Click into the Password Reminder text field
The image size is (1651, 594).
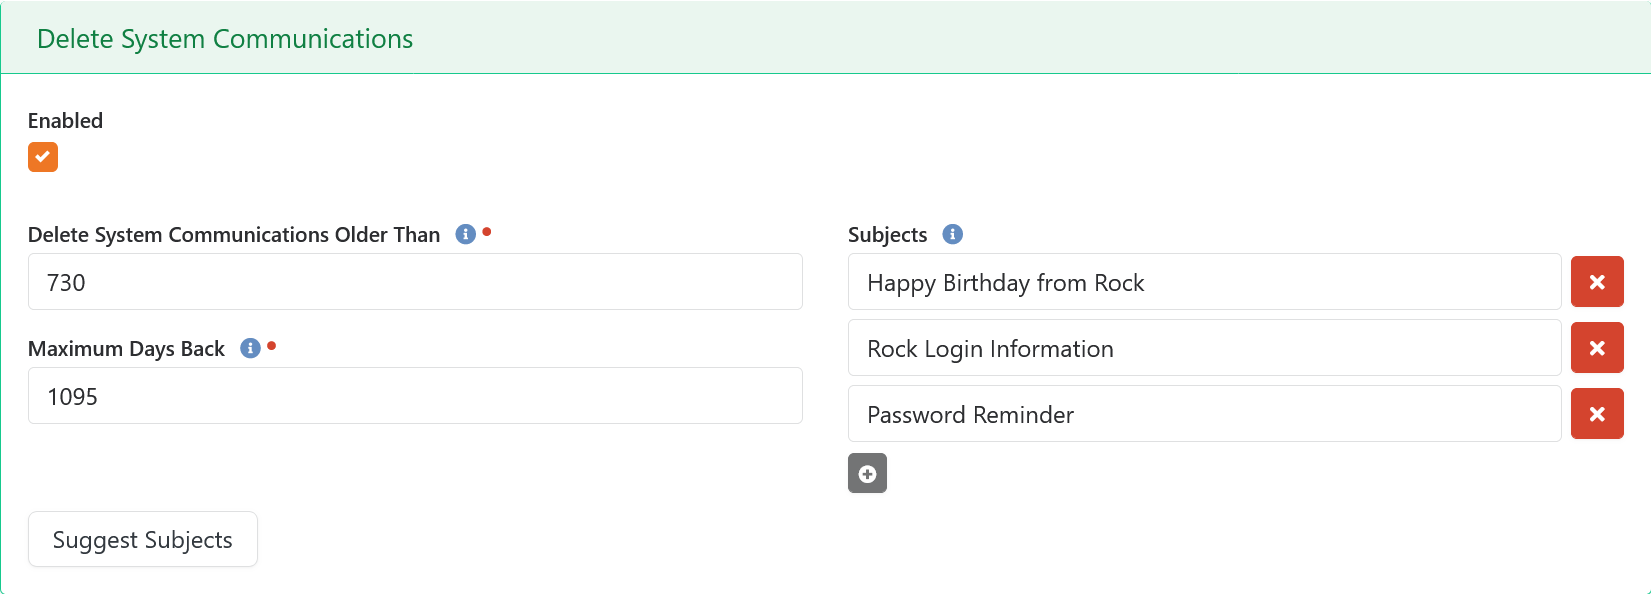click(x=1204, y=414)
